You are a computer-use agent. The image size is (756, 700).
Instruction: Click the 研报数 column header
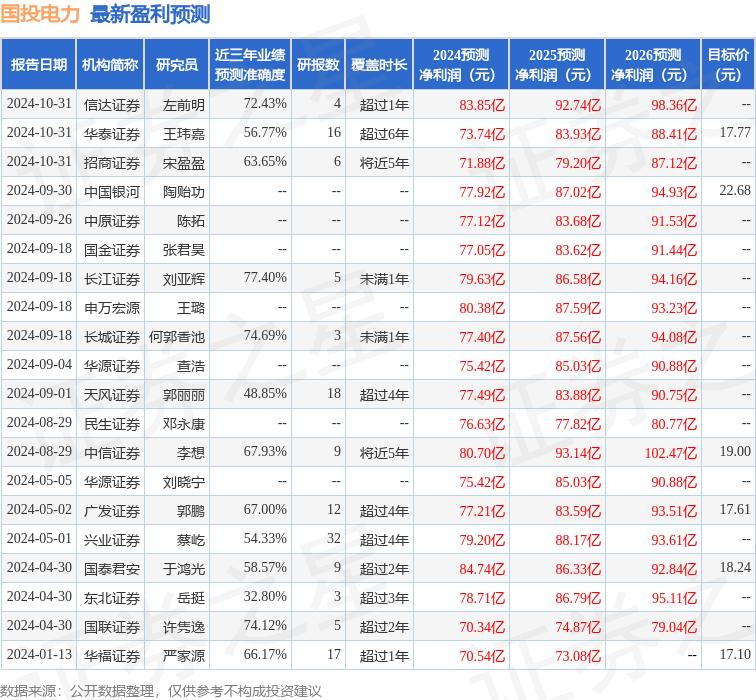318,65
